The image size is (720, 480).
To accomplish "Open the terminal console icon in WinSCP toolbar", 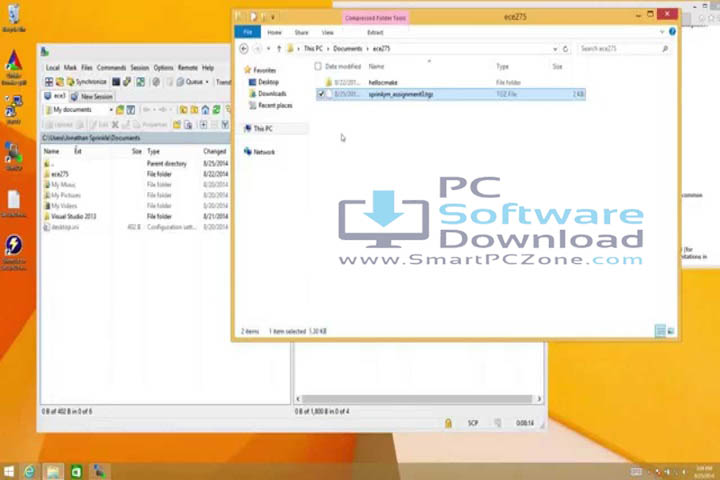I will 116,82.
